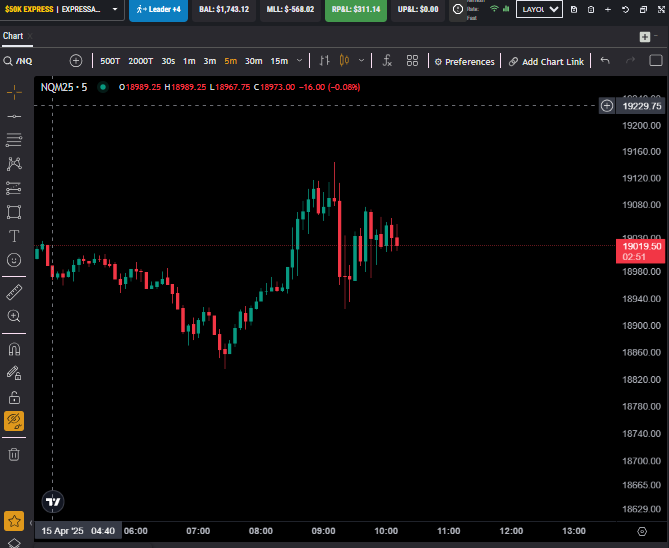Switch to the 2000T interval

click(x=140, y=61)
